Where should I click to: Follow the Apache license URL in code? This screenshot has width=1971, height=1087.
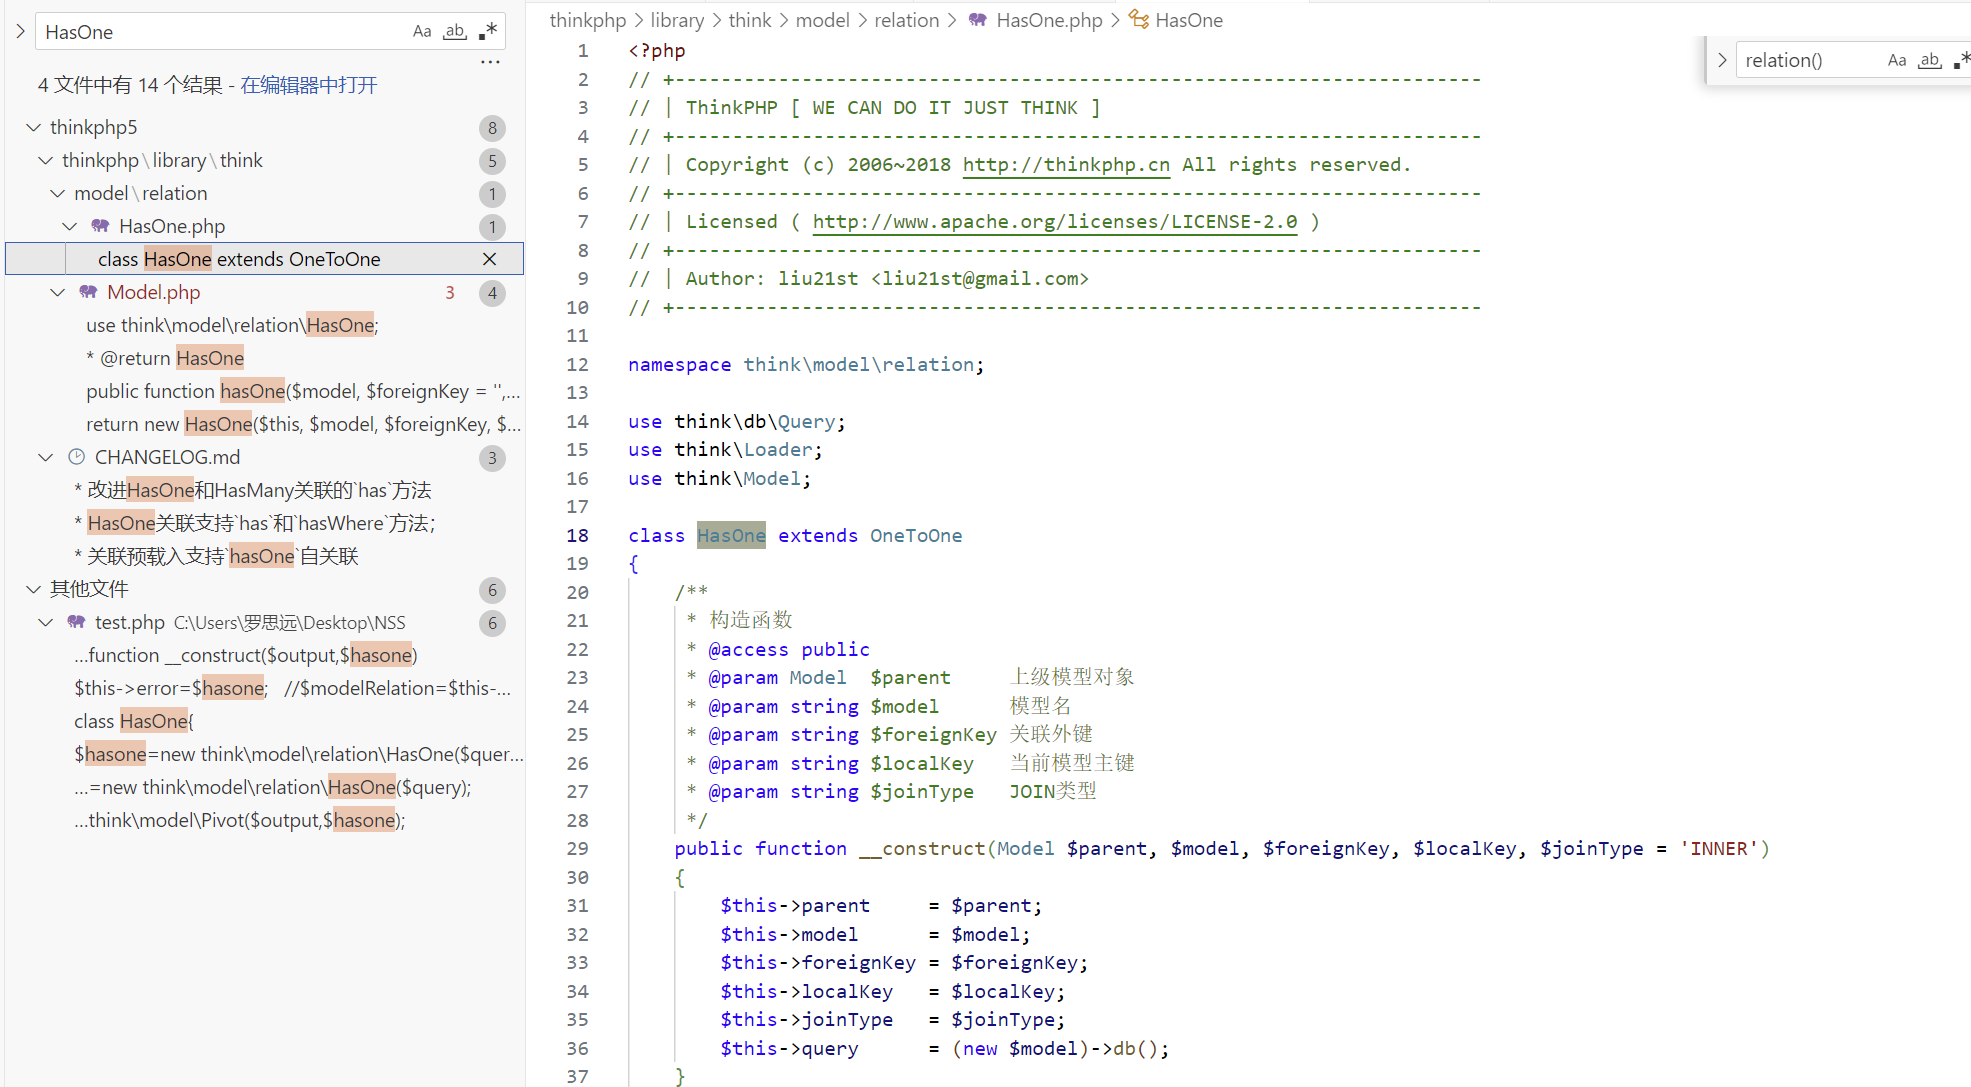click(x=1054, y=221)
